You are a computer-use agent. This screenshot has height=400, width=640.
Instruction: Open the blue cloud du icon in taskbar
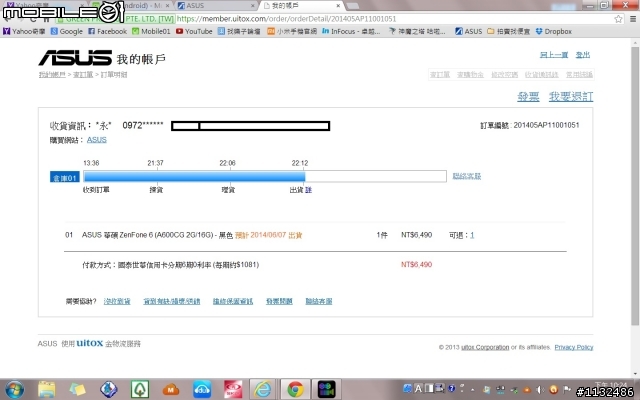coord(202,389)
